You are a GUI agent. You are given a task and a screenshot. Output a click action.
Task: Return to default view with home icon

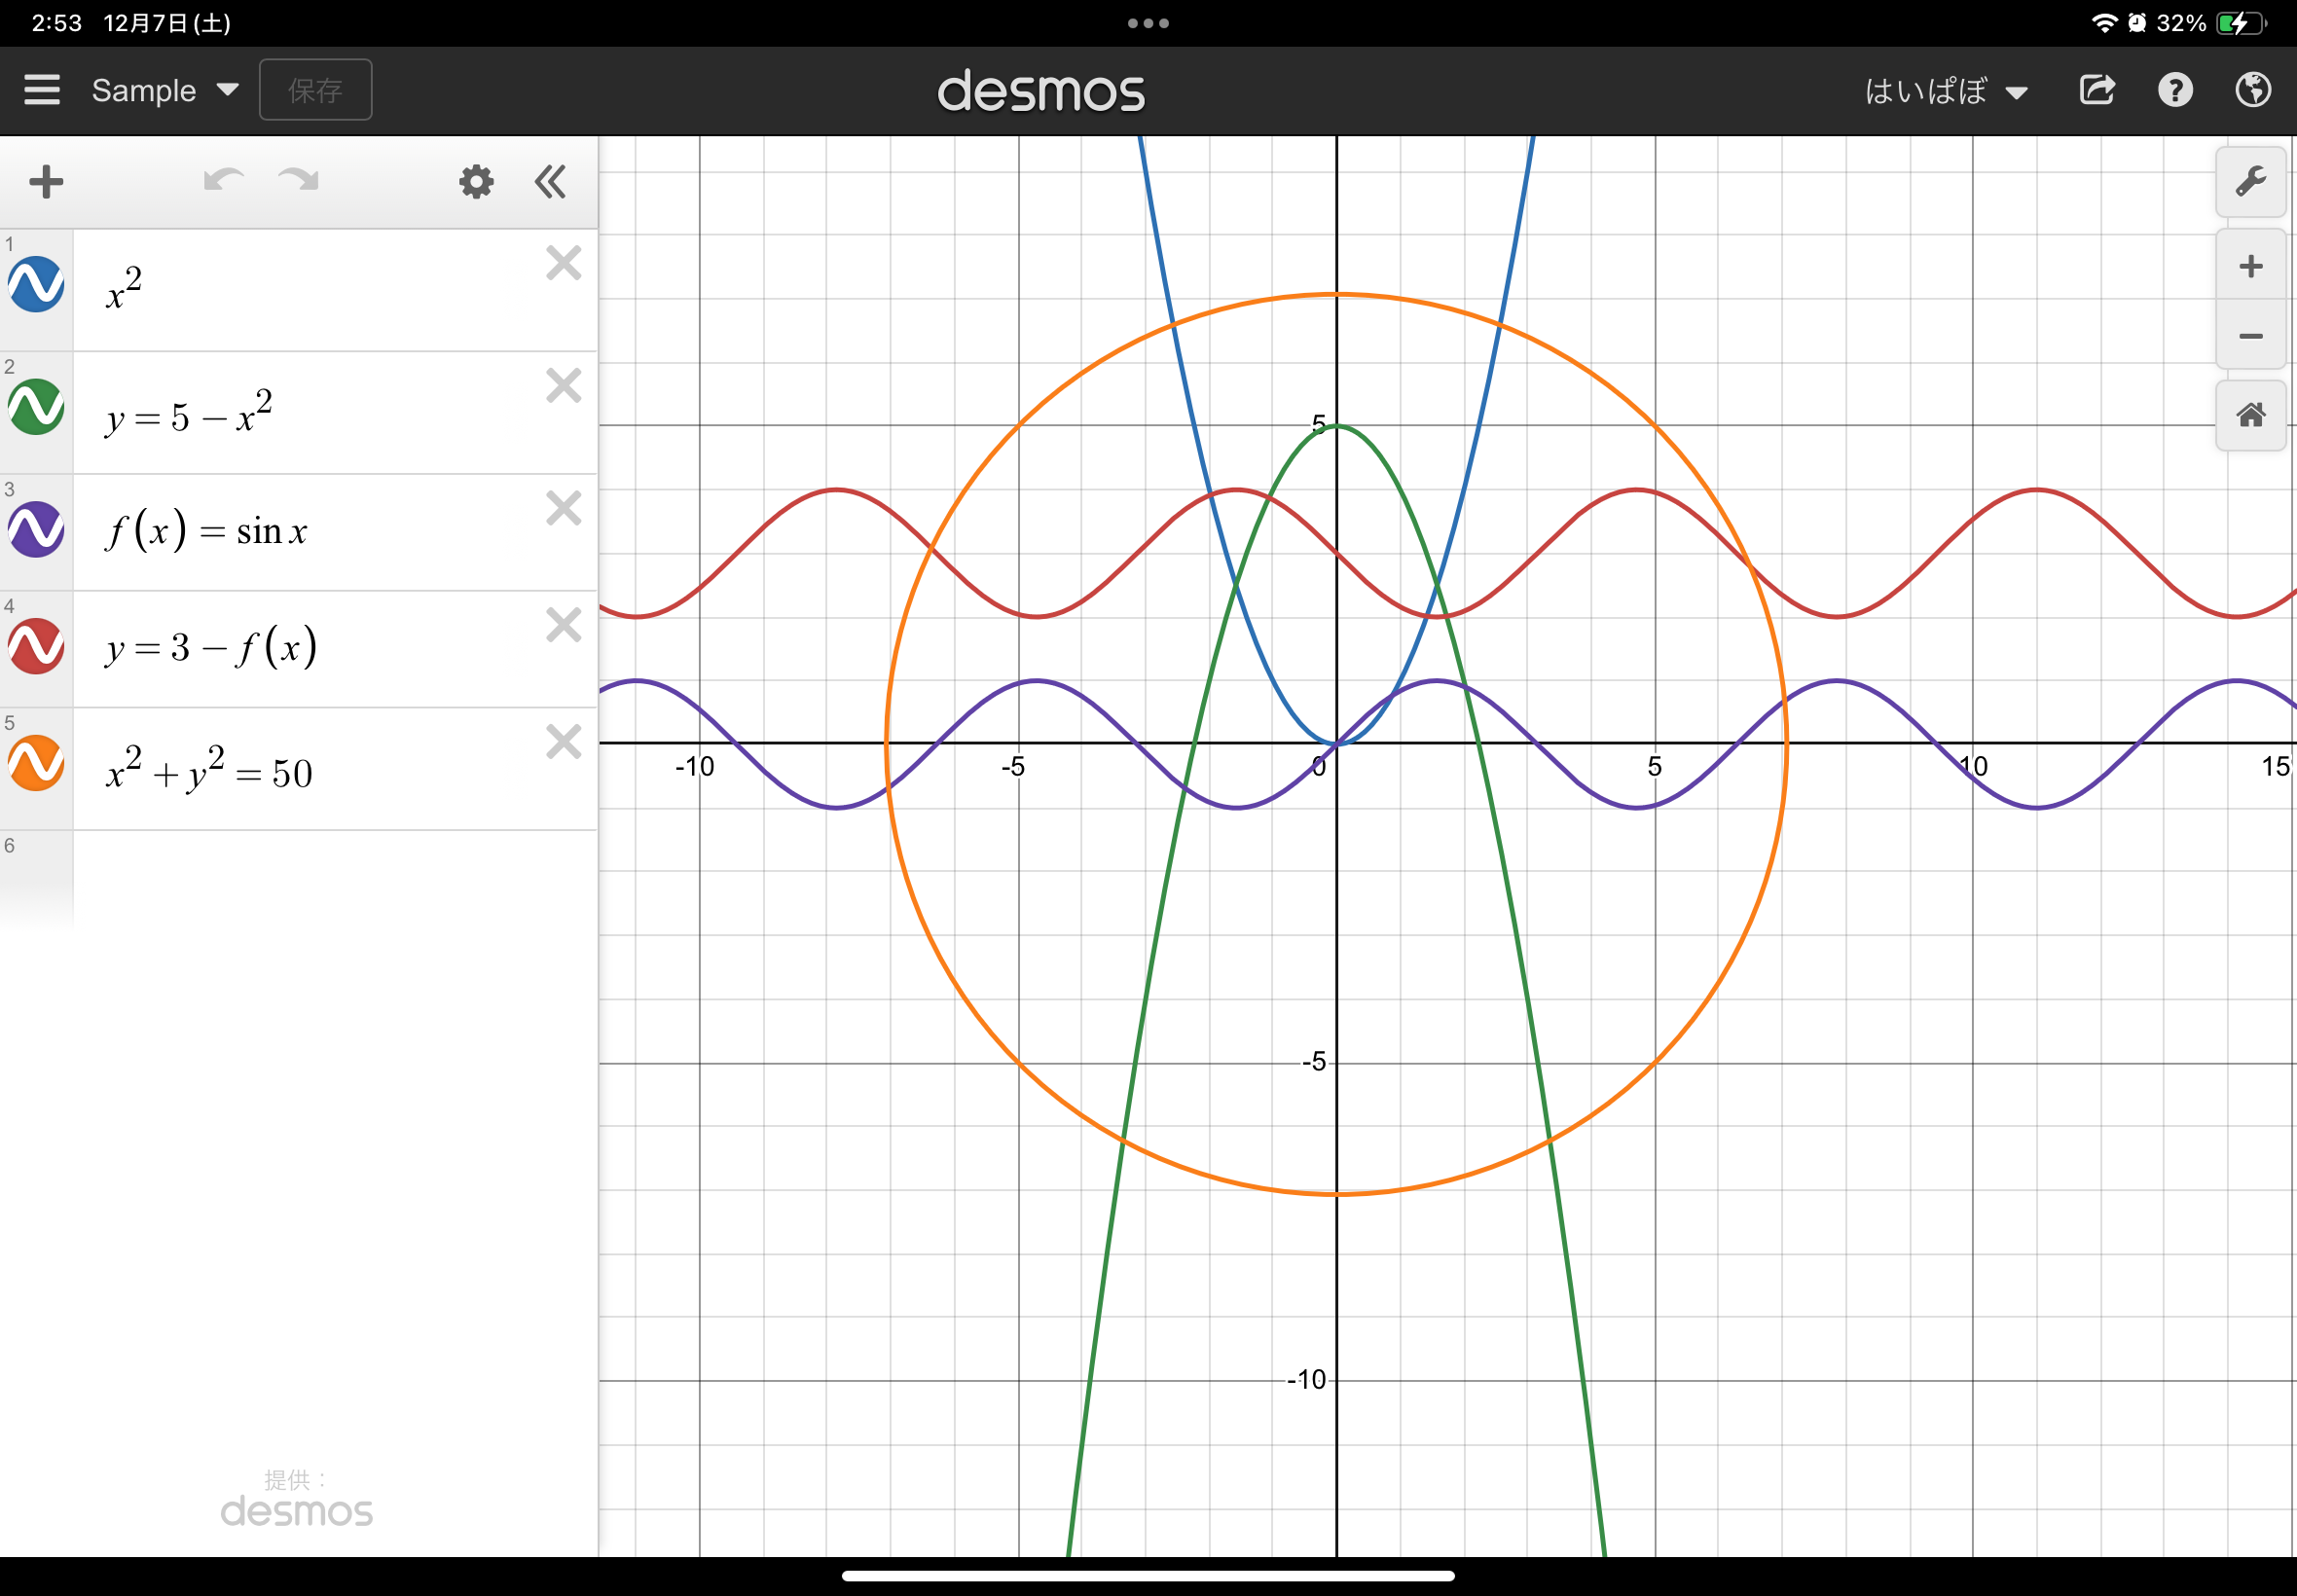tap(2251, 413)
